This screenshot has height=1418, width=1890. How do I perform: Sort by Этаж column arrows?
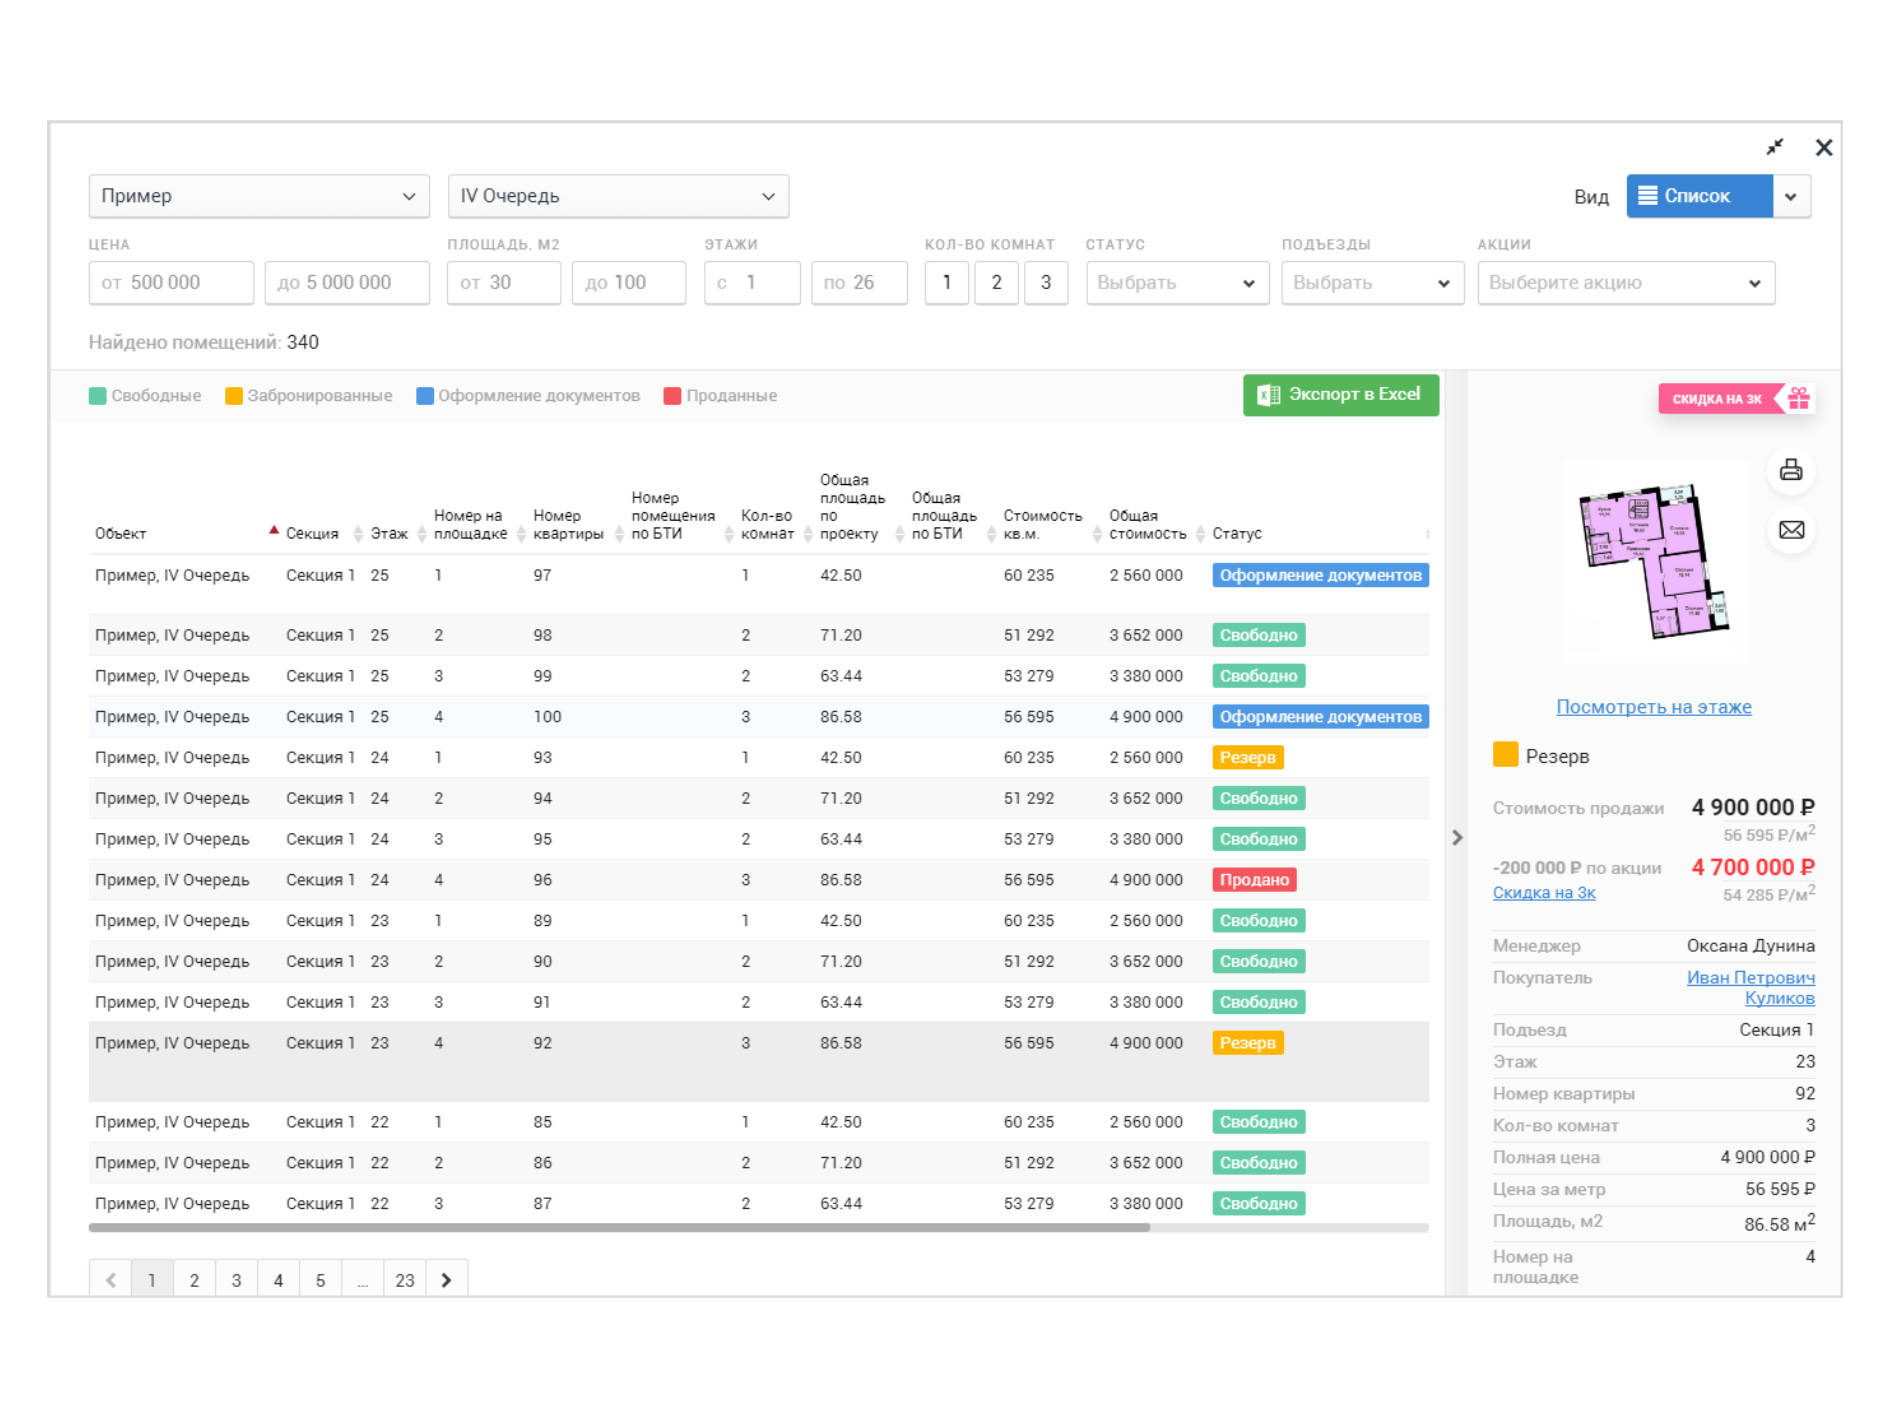click(422, 534)
